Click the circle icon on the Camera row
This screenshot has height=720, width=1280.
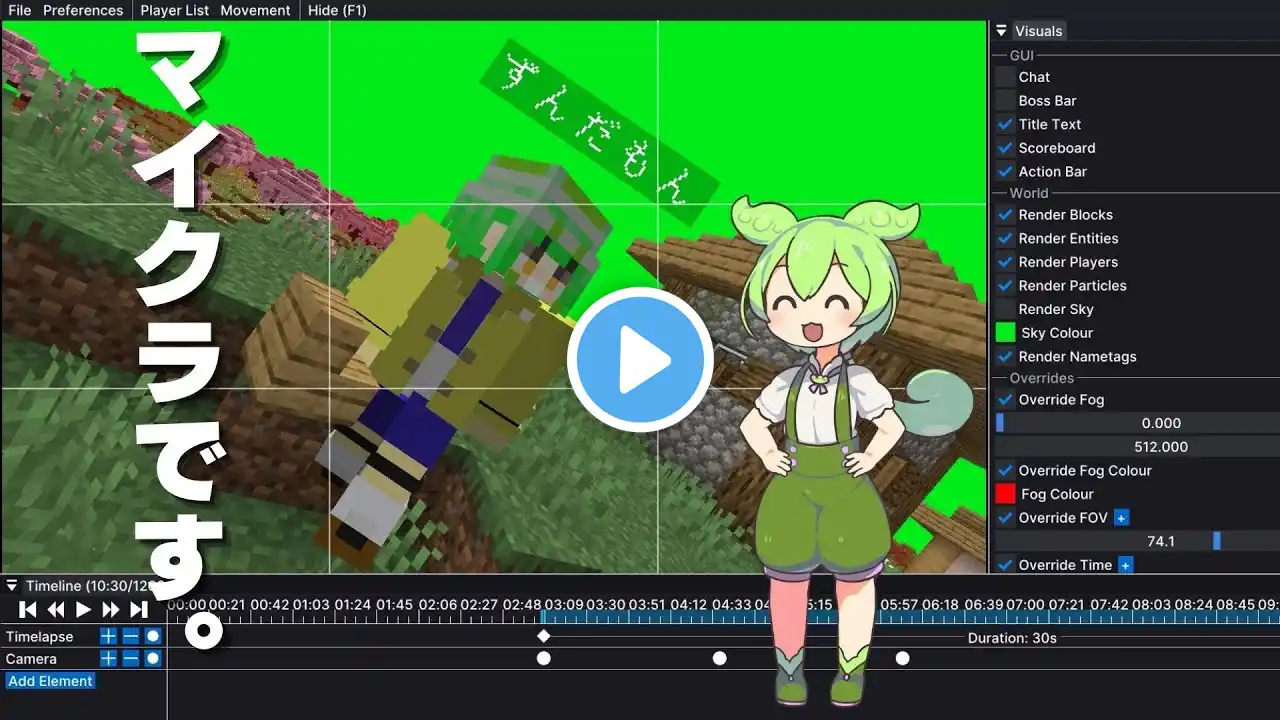(x=153, y=658)
